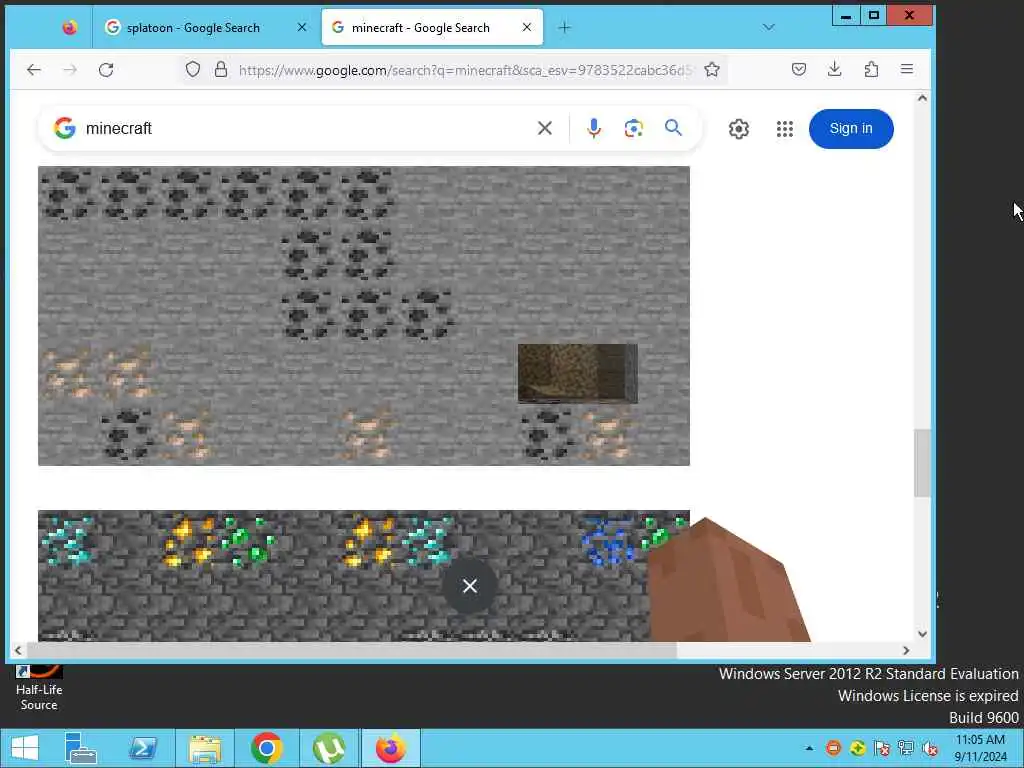Viewport: 1024px width, 768px height.
Task: Clear the search box with the X
Action: tap(545, 128)
